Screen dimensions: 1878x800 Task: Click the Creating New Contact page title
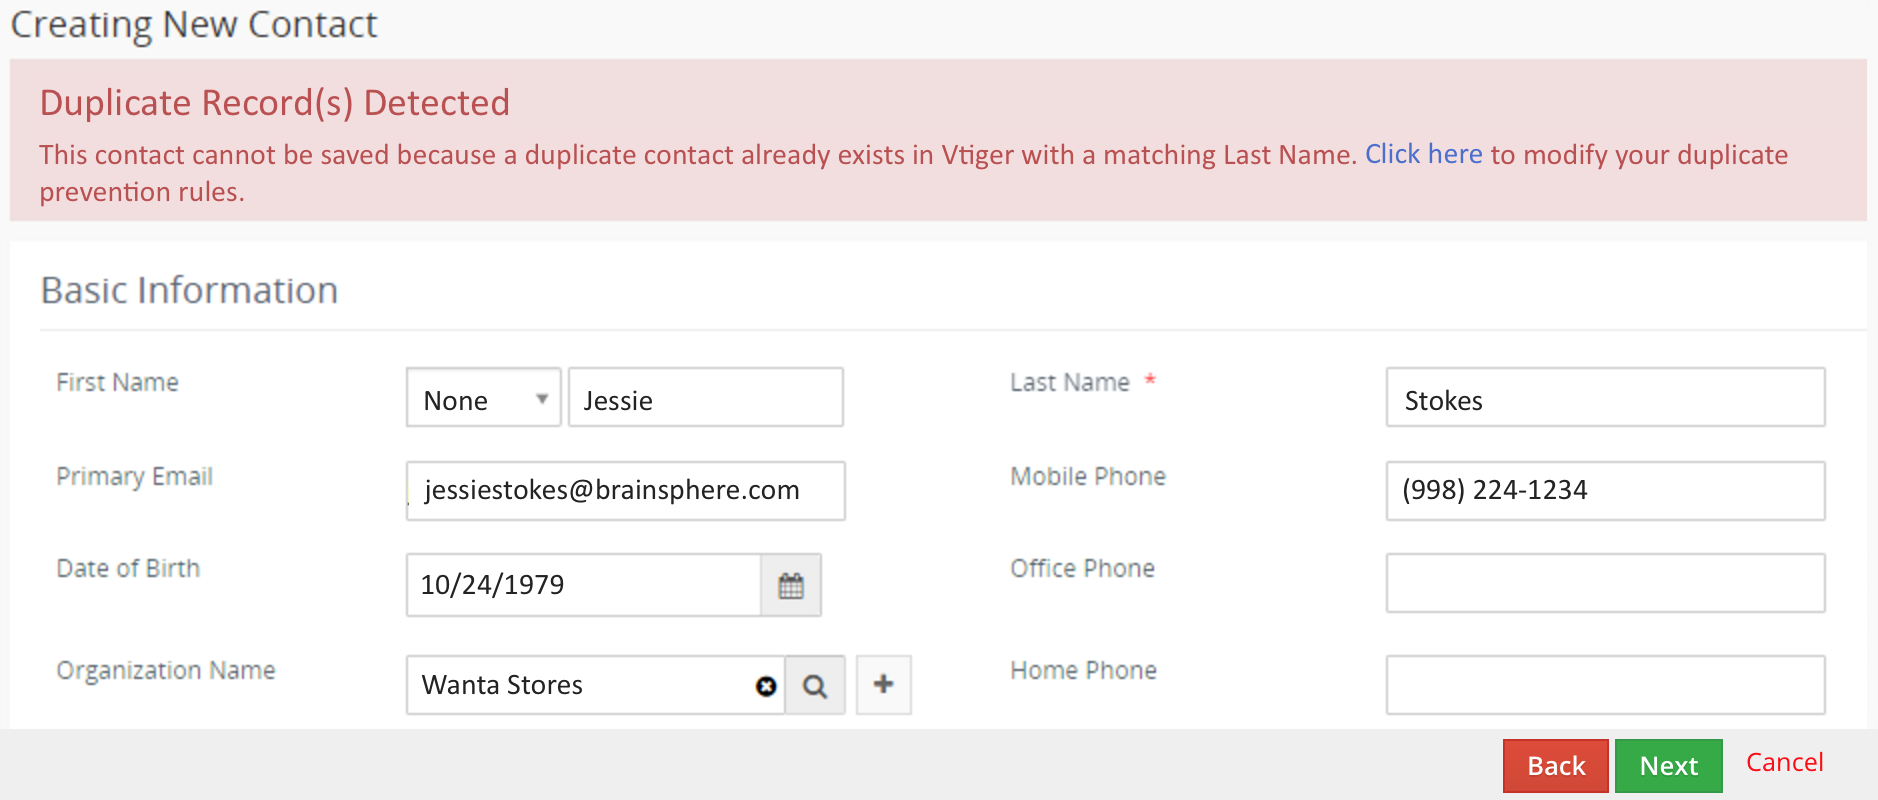194,24
